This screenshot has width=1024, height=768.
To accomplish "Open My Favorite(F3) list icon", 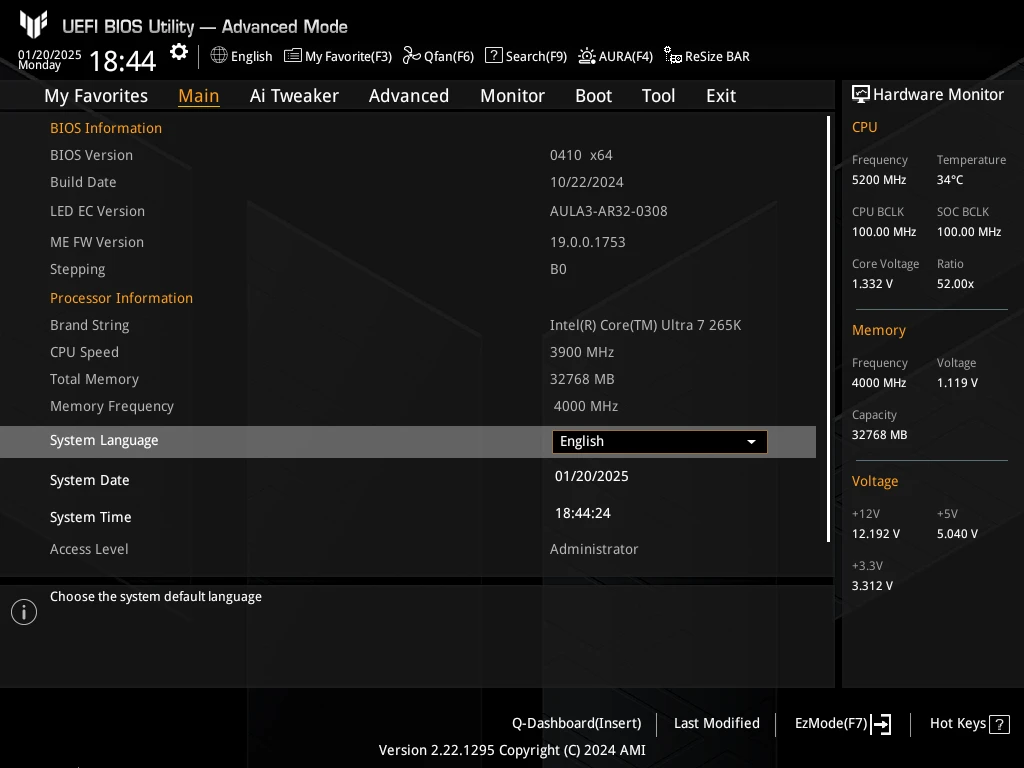I will point(293,56).
